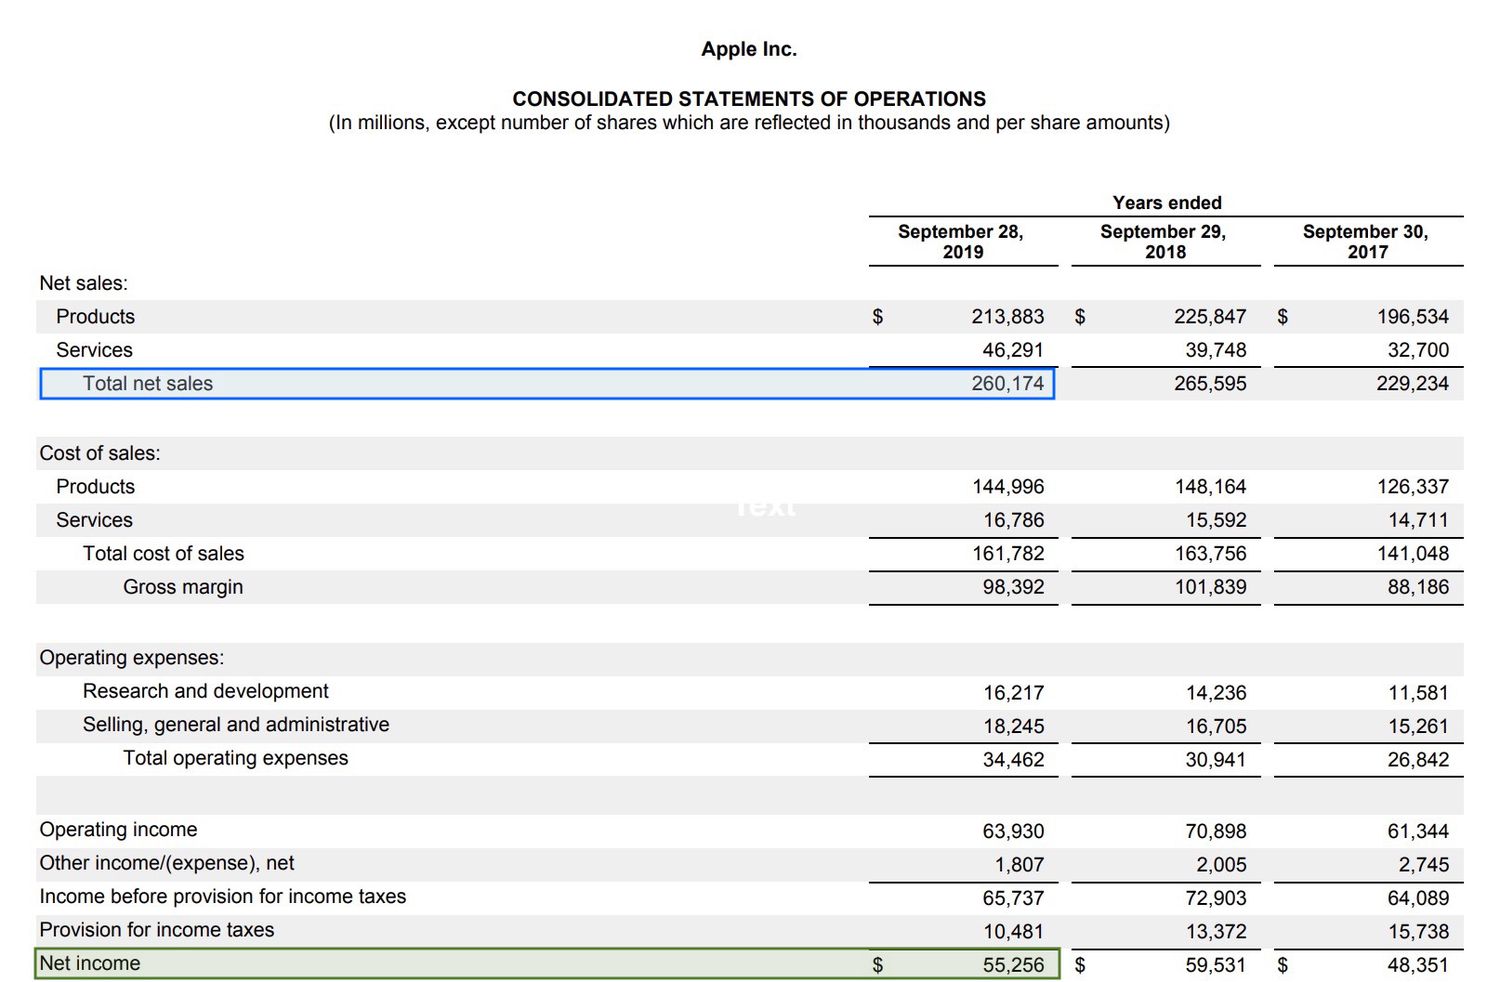1500x982 pixels.
Task: Click the 2018 cost of Products 148,164
Action: [1210, 487]
